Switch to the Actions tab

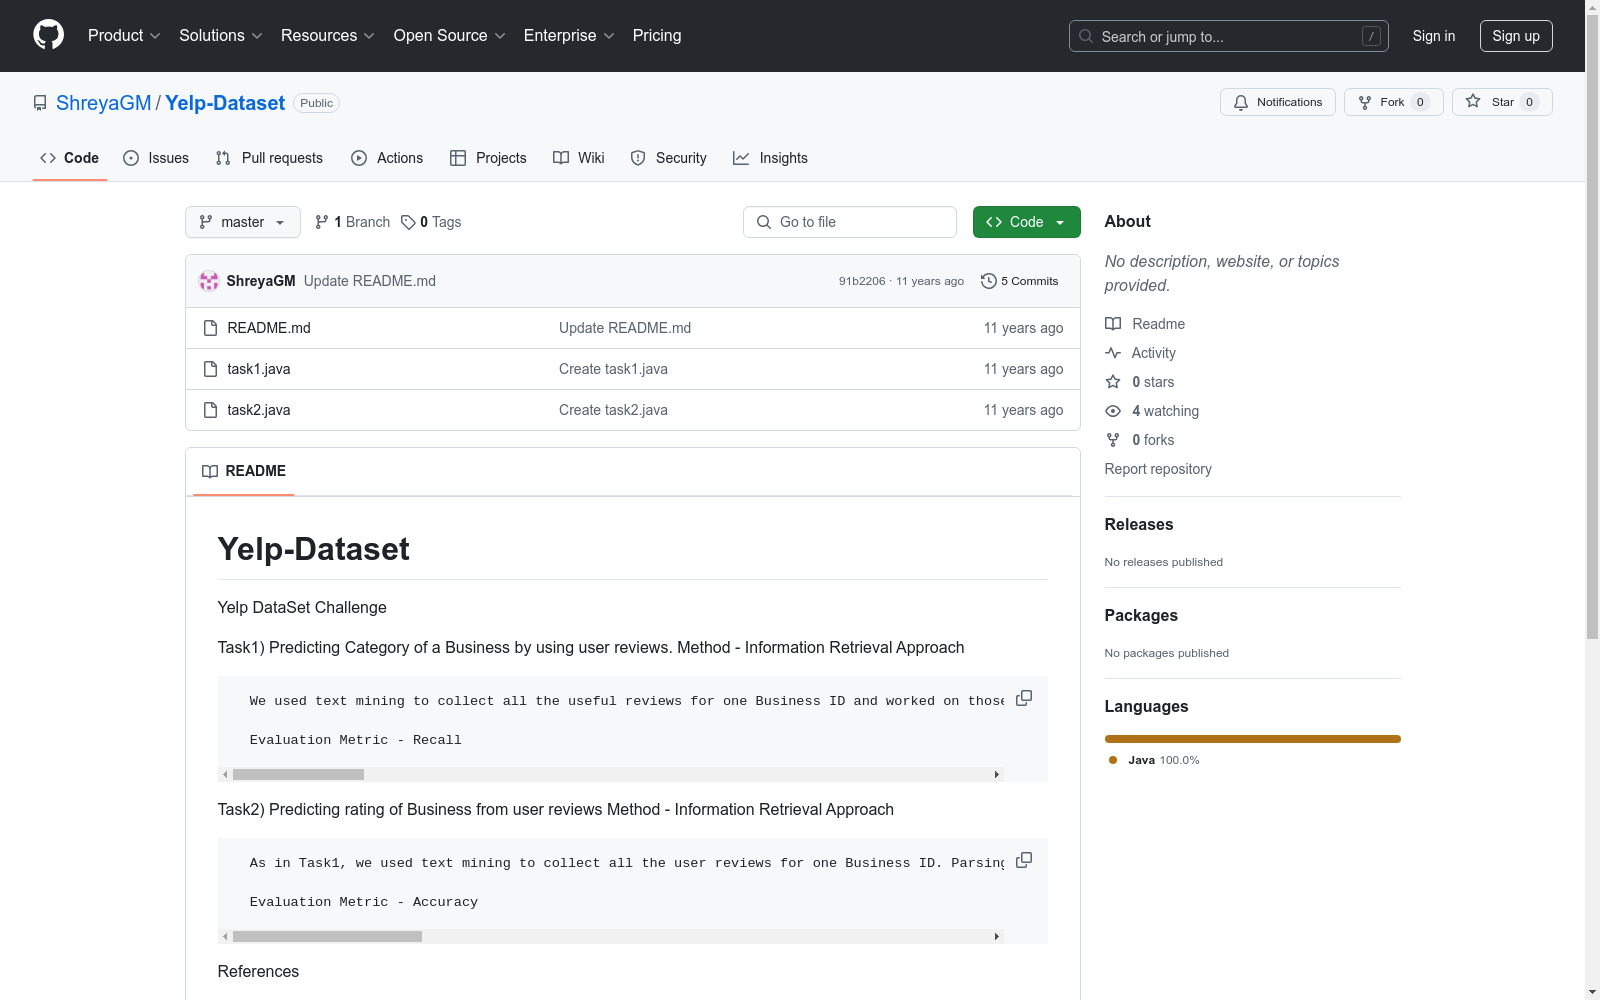[387, 158]
